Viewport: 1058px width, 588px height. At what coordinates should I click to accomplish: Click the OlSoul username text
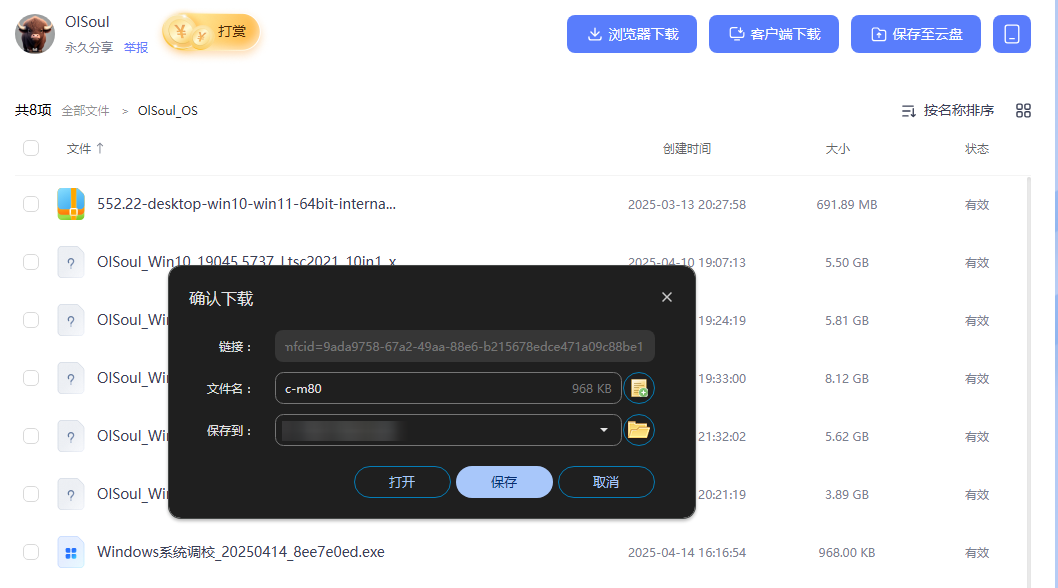click(87, 22)
